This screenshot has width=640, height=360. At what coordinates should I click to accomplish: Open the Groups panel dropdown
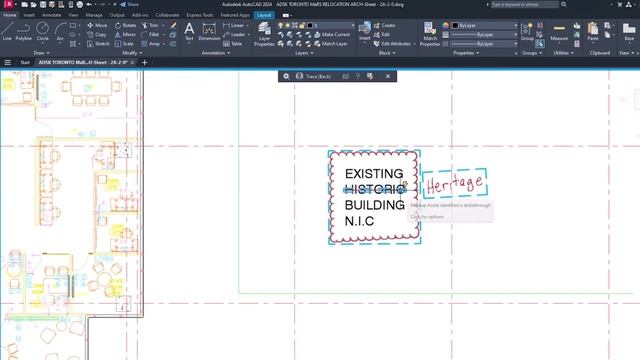[x=532, y=53]
